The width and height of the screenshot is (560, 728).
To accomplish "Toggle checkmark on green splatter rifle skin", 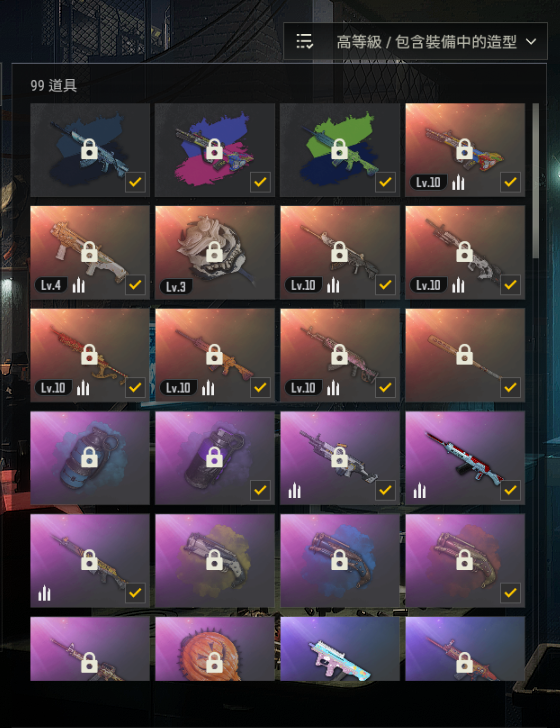I will [x=385, y=182].
